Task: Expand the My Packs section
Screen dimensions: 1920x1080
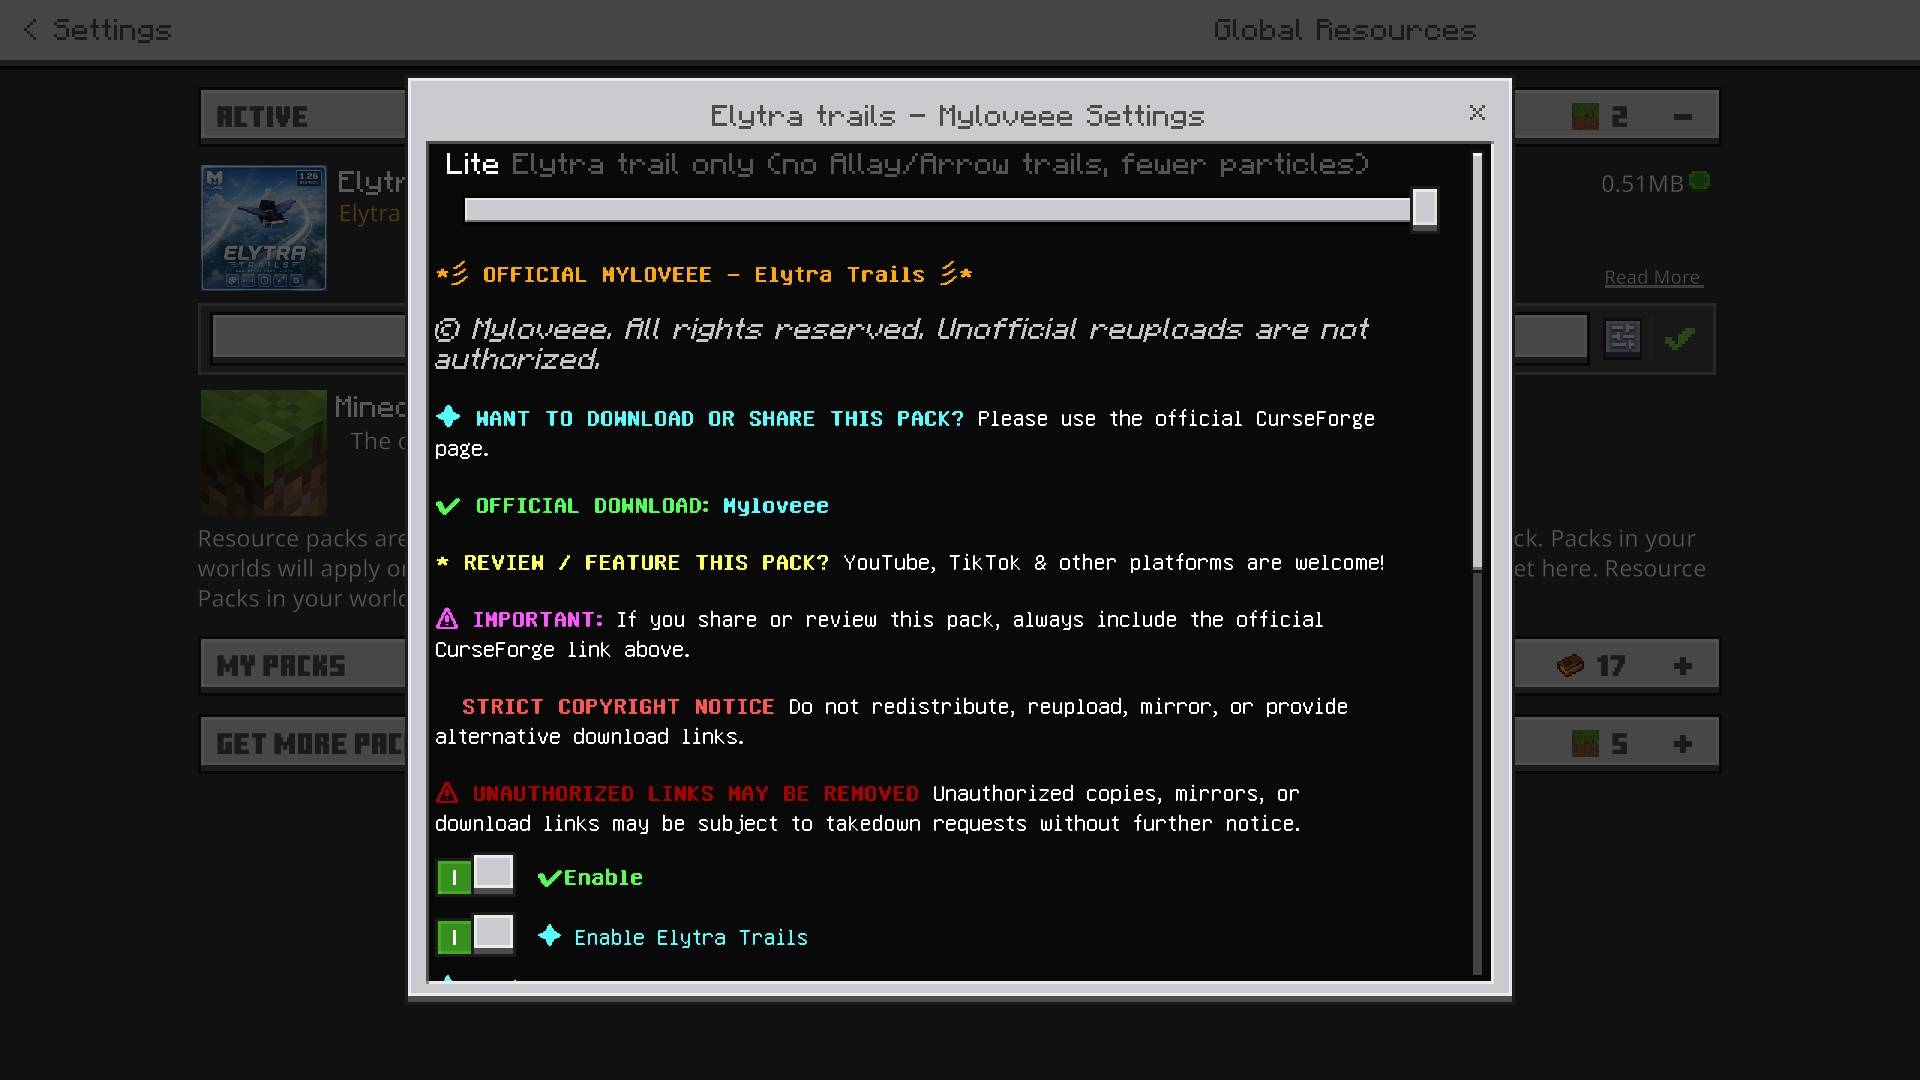Action: click(x=1683, y=666)
